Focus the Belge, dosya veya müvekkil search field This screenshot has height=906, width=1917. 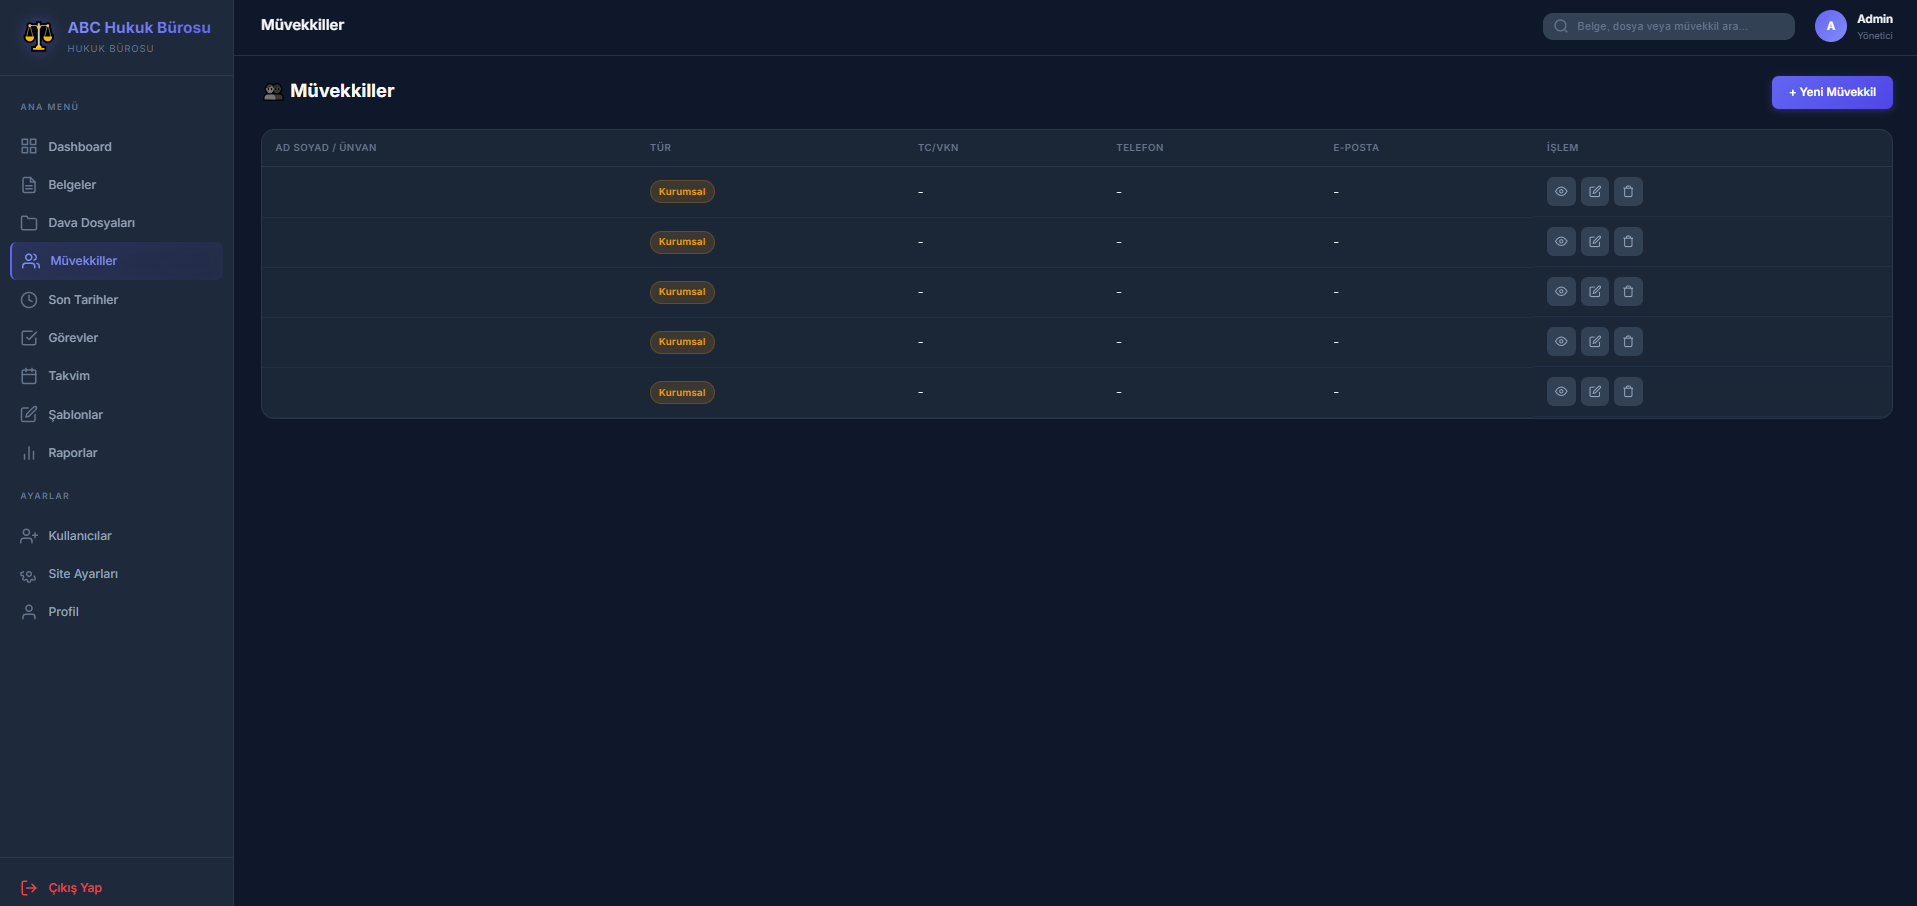click(x=1668, y=26)
